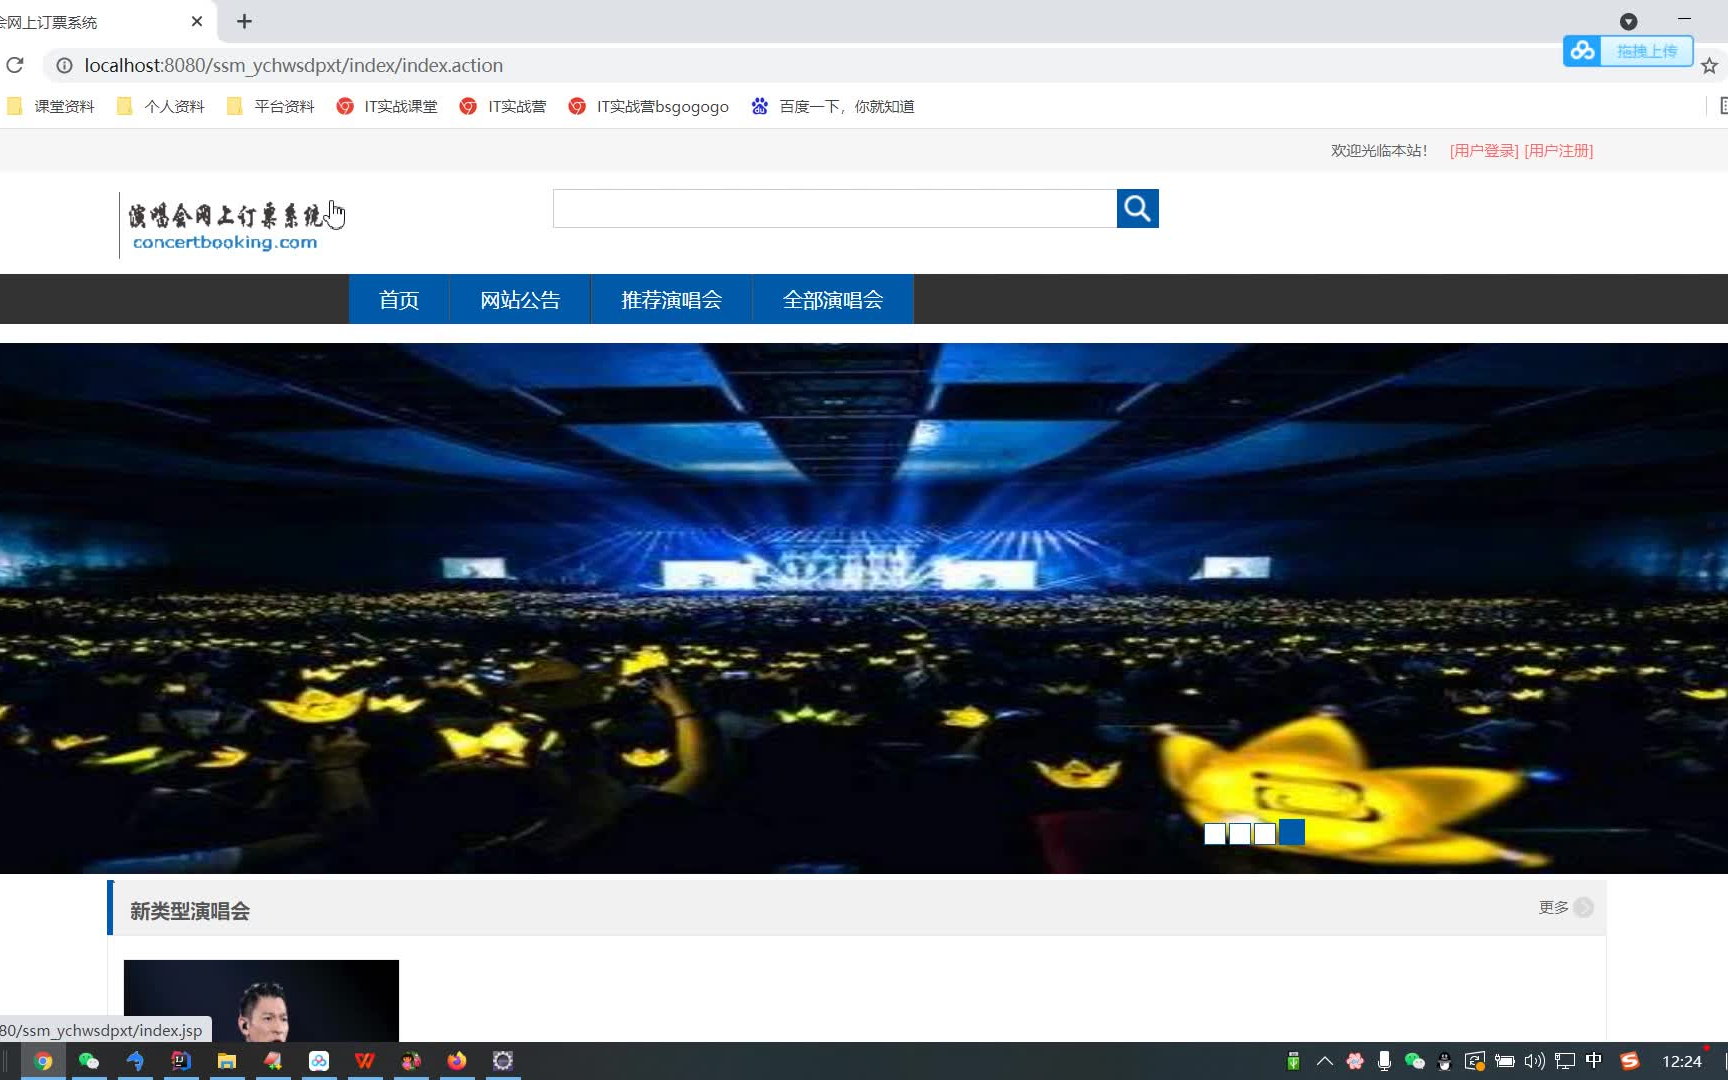Open the 个人资料 bookmarks folder
The height and width of the screenshot is (1080, 1728).
click(159, 106)
